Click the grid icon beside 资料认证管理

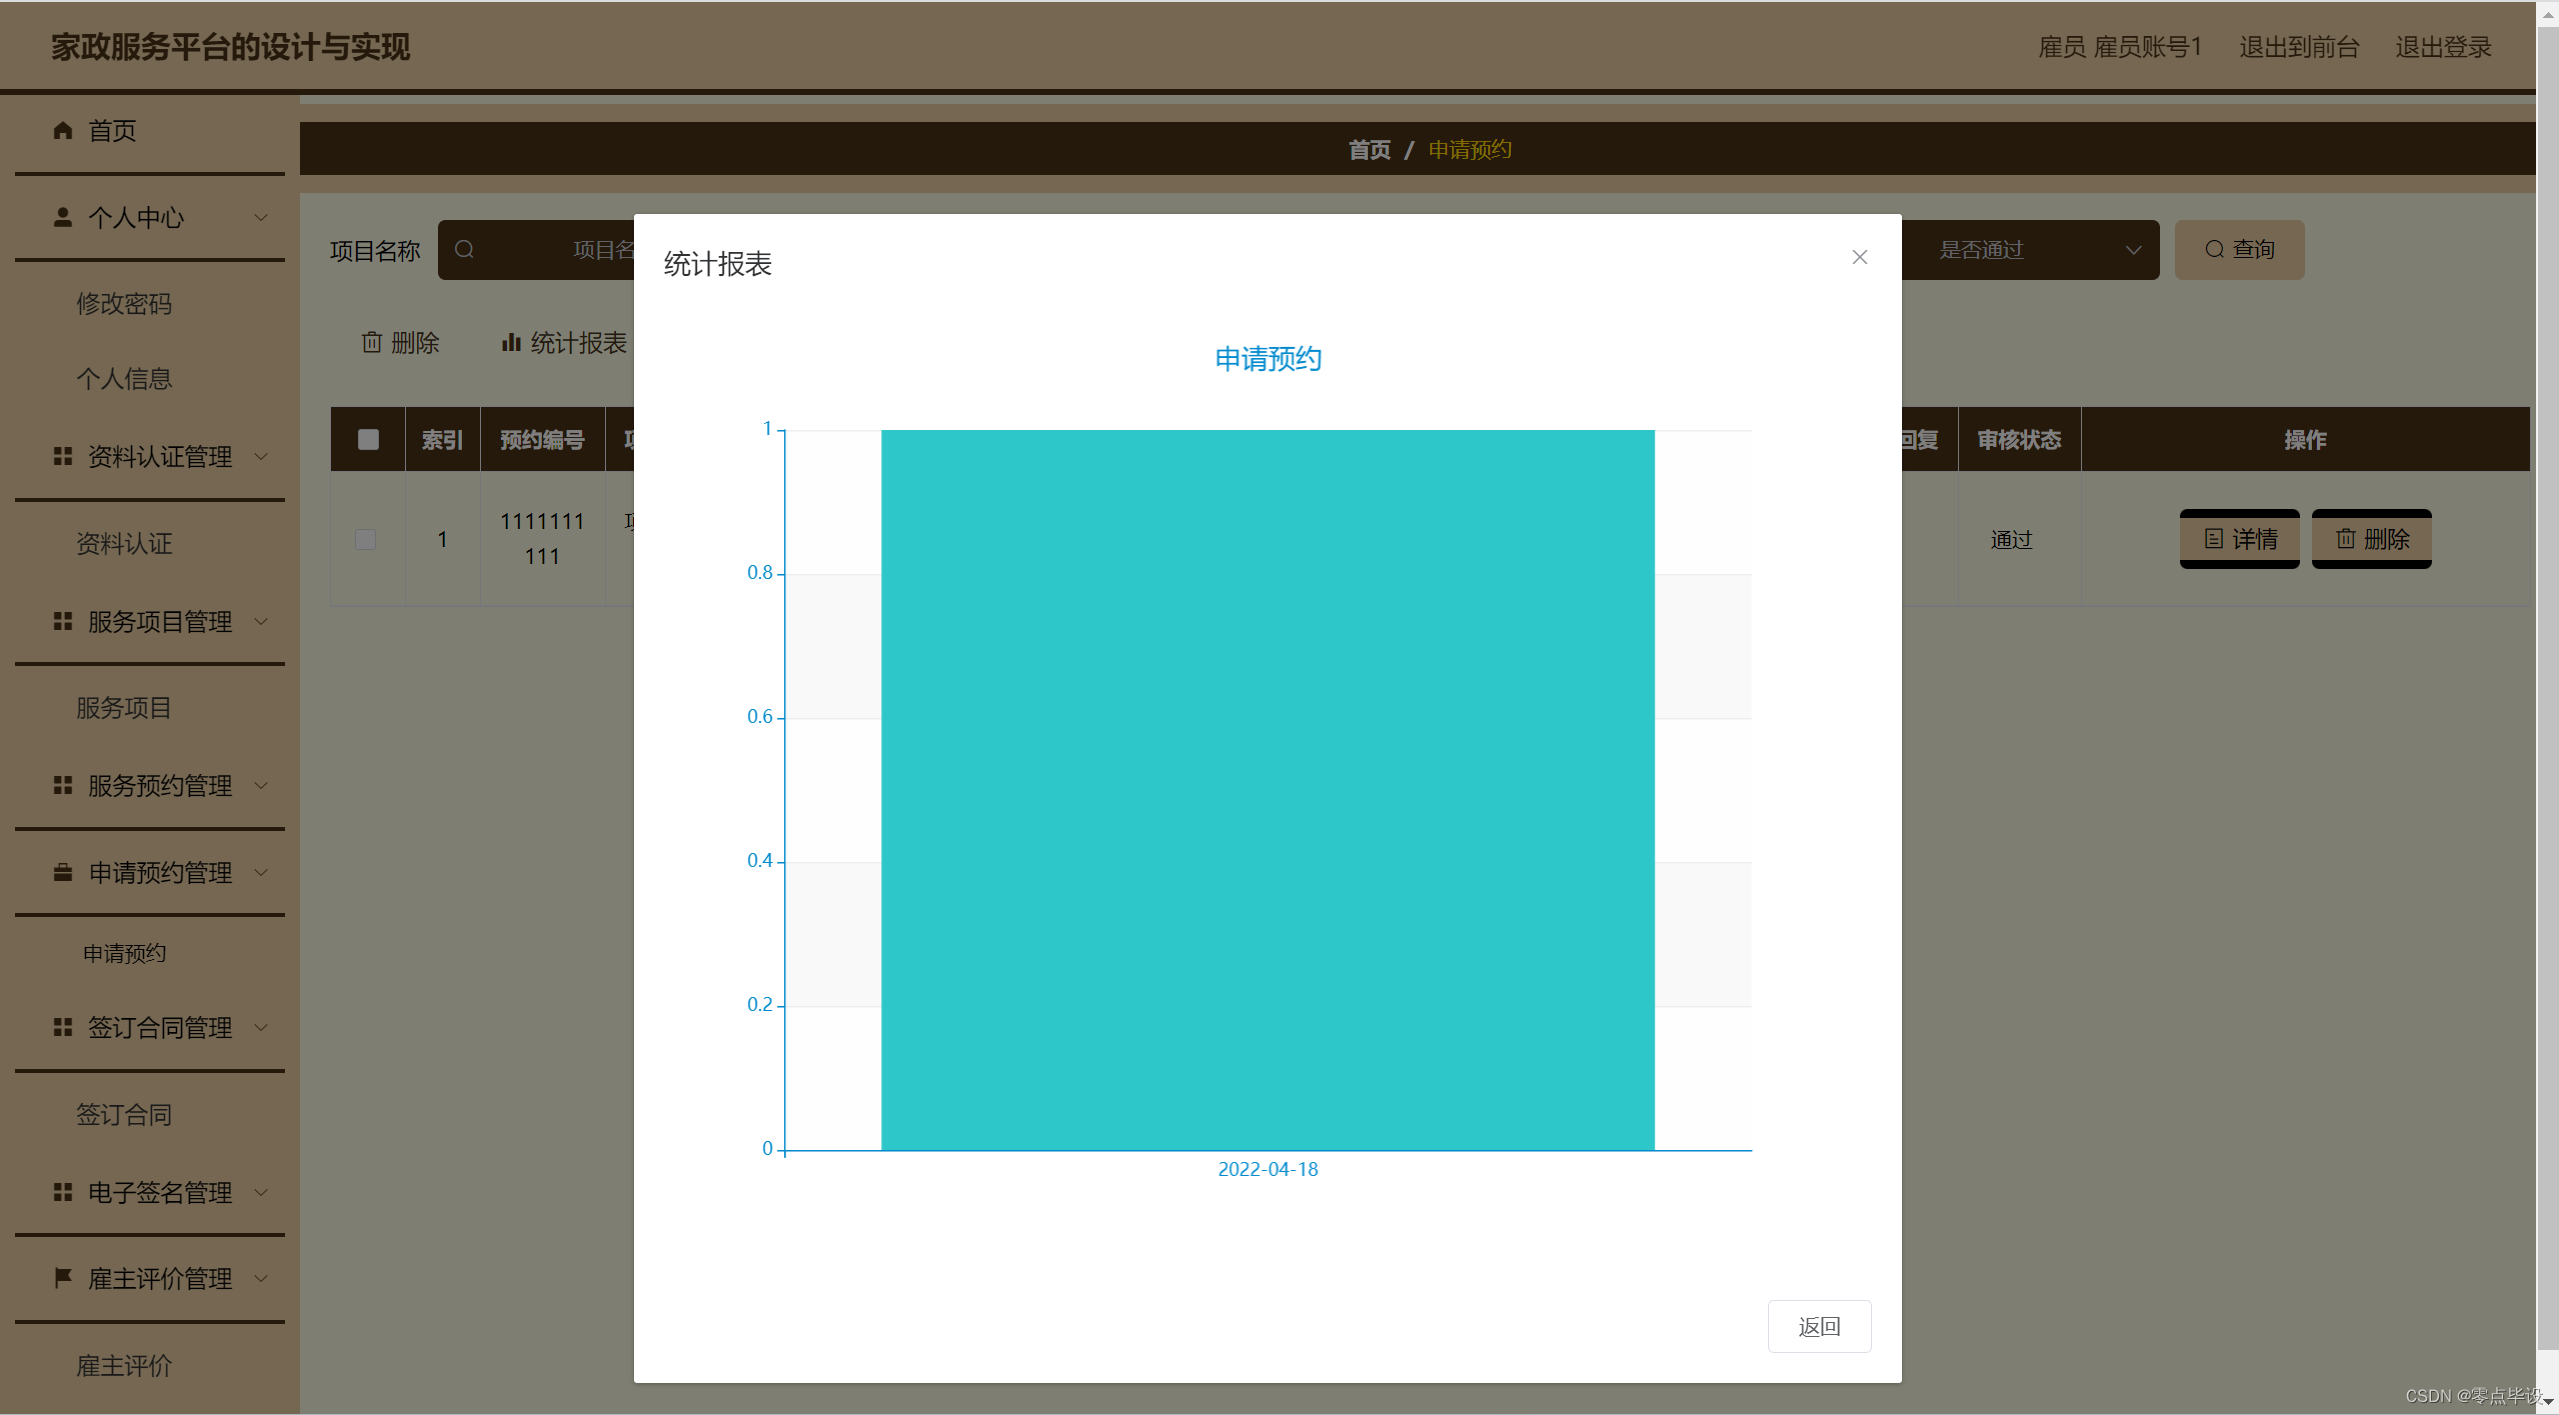tap(63, 456)
